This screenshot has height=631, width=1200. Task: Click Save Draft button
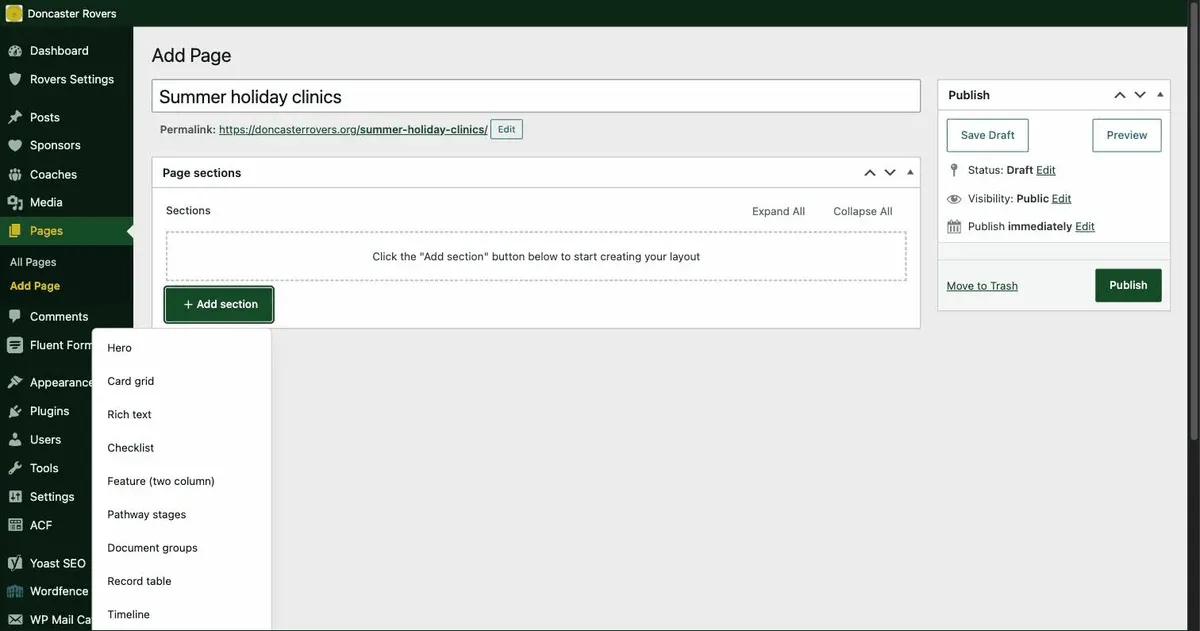[988, 135]
